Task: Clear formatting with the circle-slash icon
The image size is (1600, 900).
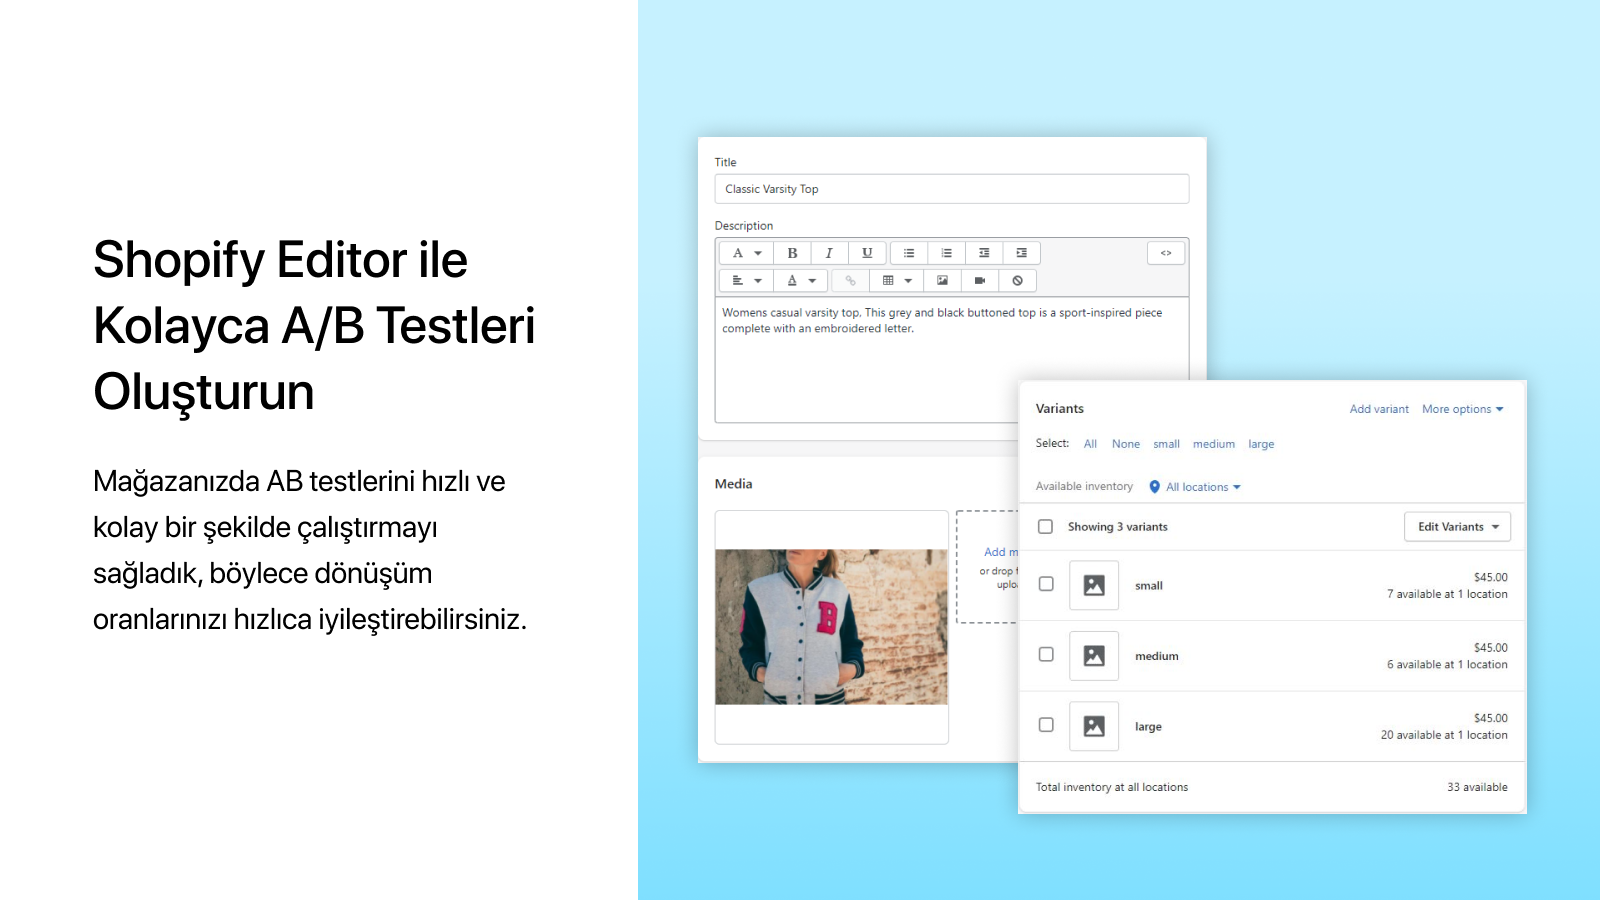Action: pos(1017,281)
